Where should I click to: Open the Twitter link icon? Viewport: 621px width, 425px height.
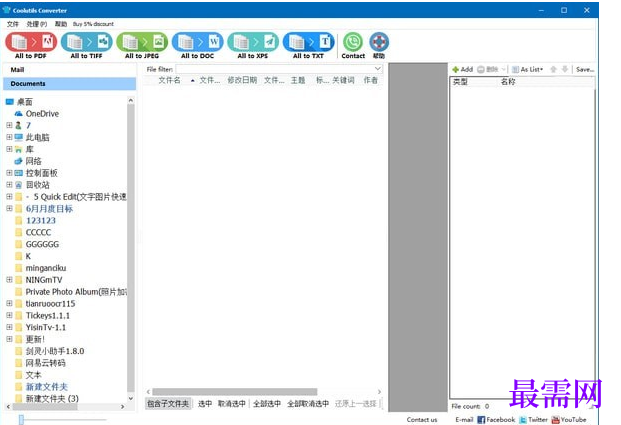(x=523, y=419)
